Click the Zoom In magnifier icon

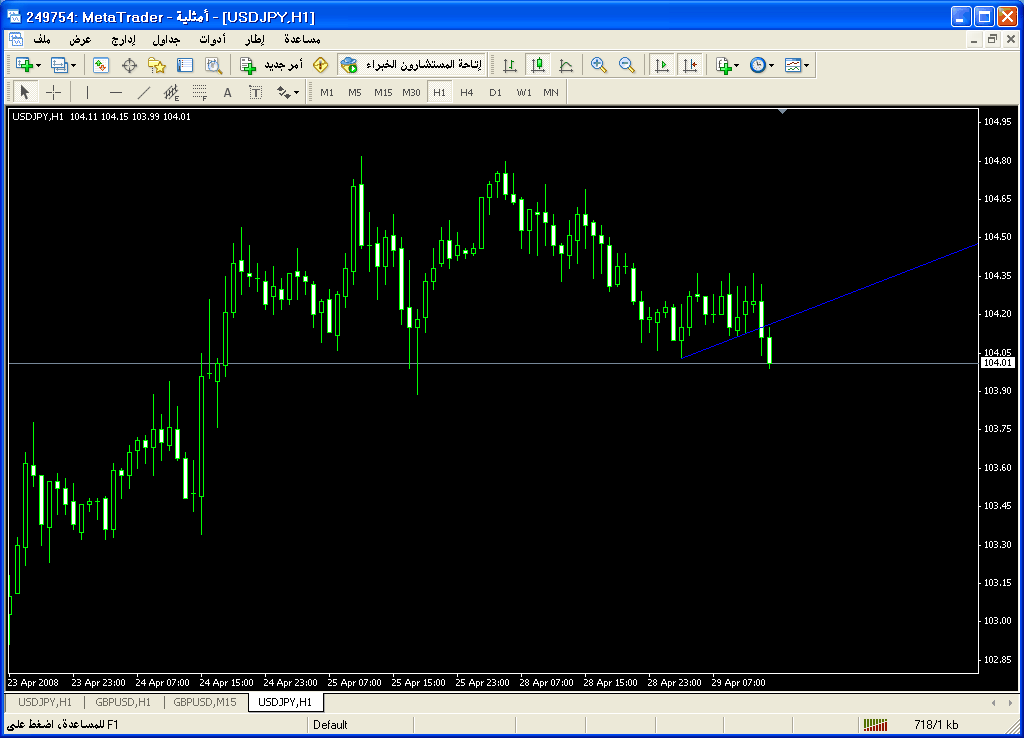(x=599, y=65)
